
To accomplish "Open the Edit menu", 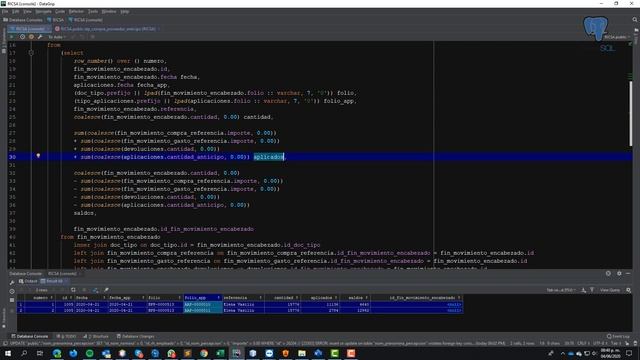I will point(16,11).
